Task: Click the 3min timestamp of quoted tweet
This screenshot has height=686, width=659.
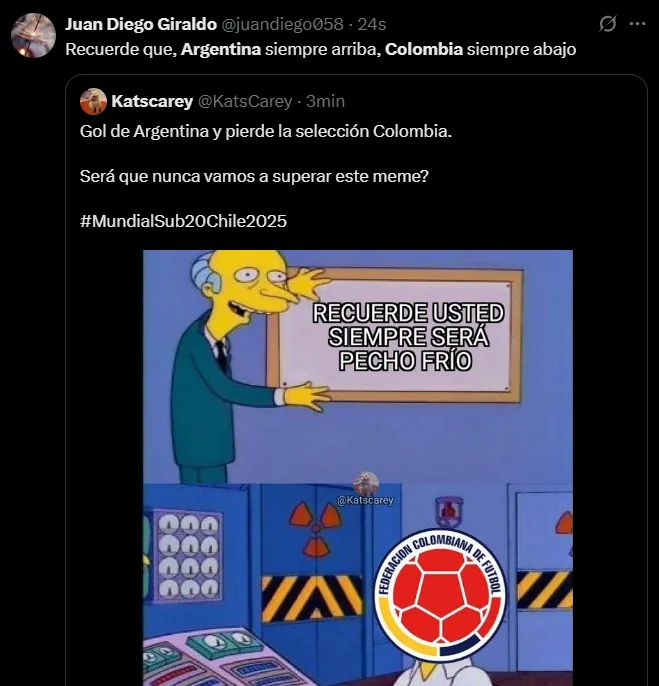Action: click(326, 102)
